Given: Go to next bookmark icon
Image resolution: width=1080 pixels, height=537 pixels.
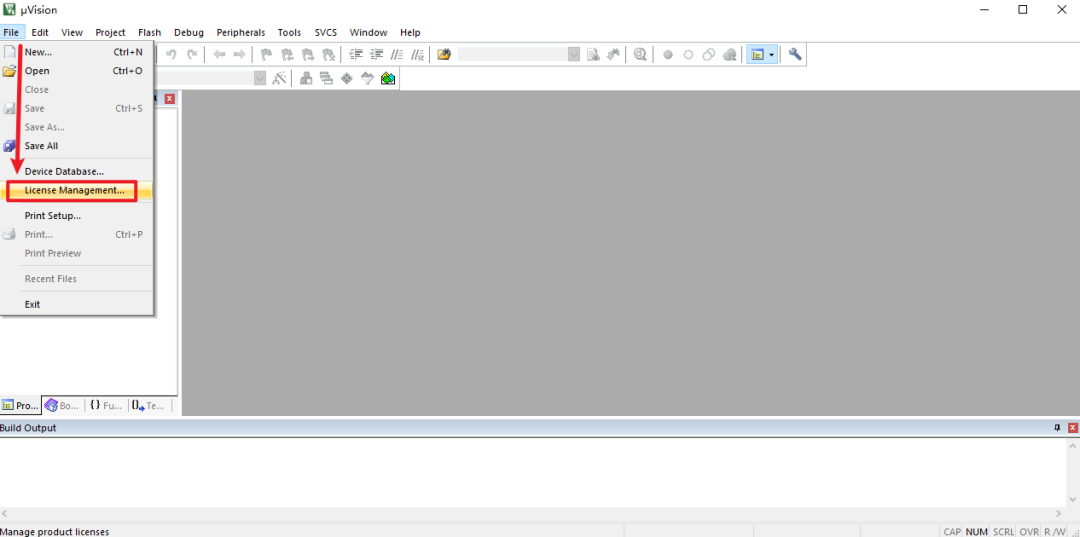Looking at the screenshot, I should point(308,54).
